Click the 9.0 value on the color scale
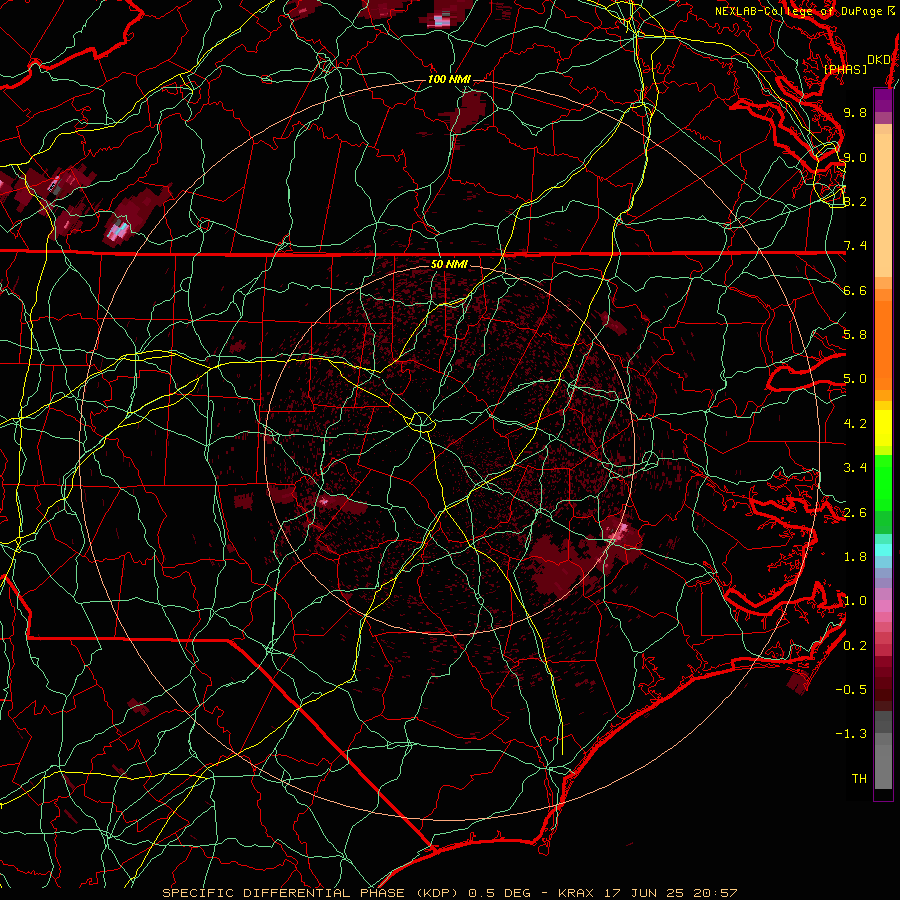The image size is (900, 900). click(x=855, y=157)
